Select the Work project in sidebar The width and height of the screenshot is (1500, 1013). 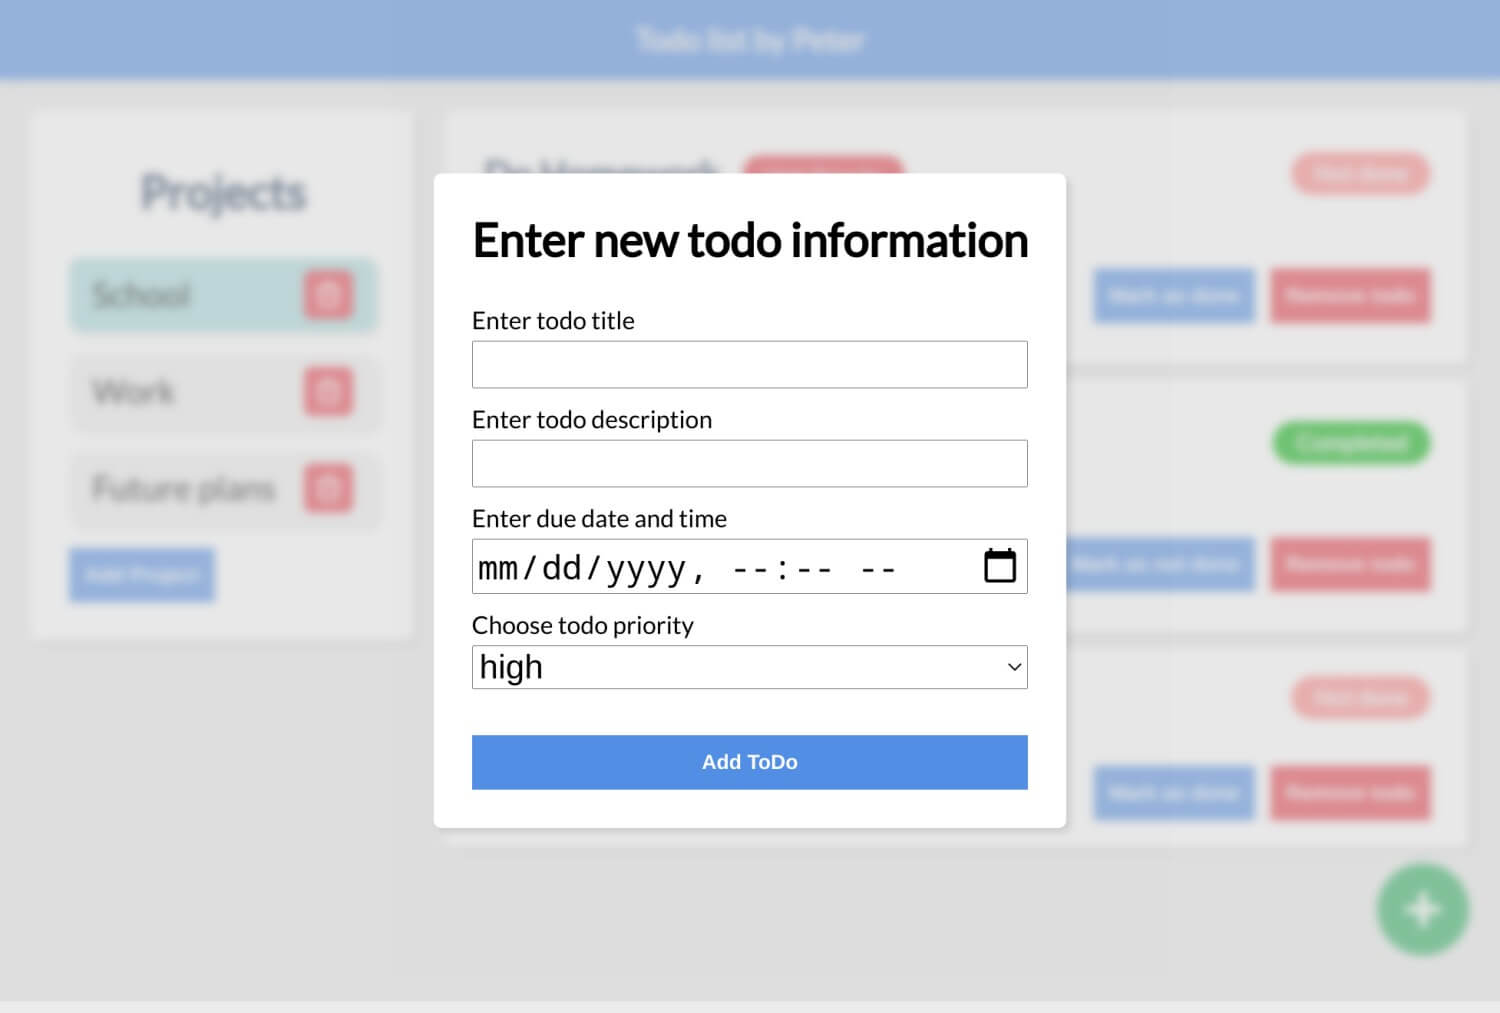tap(224, 391)
